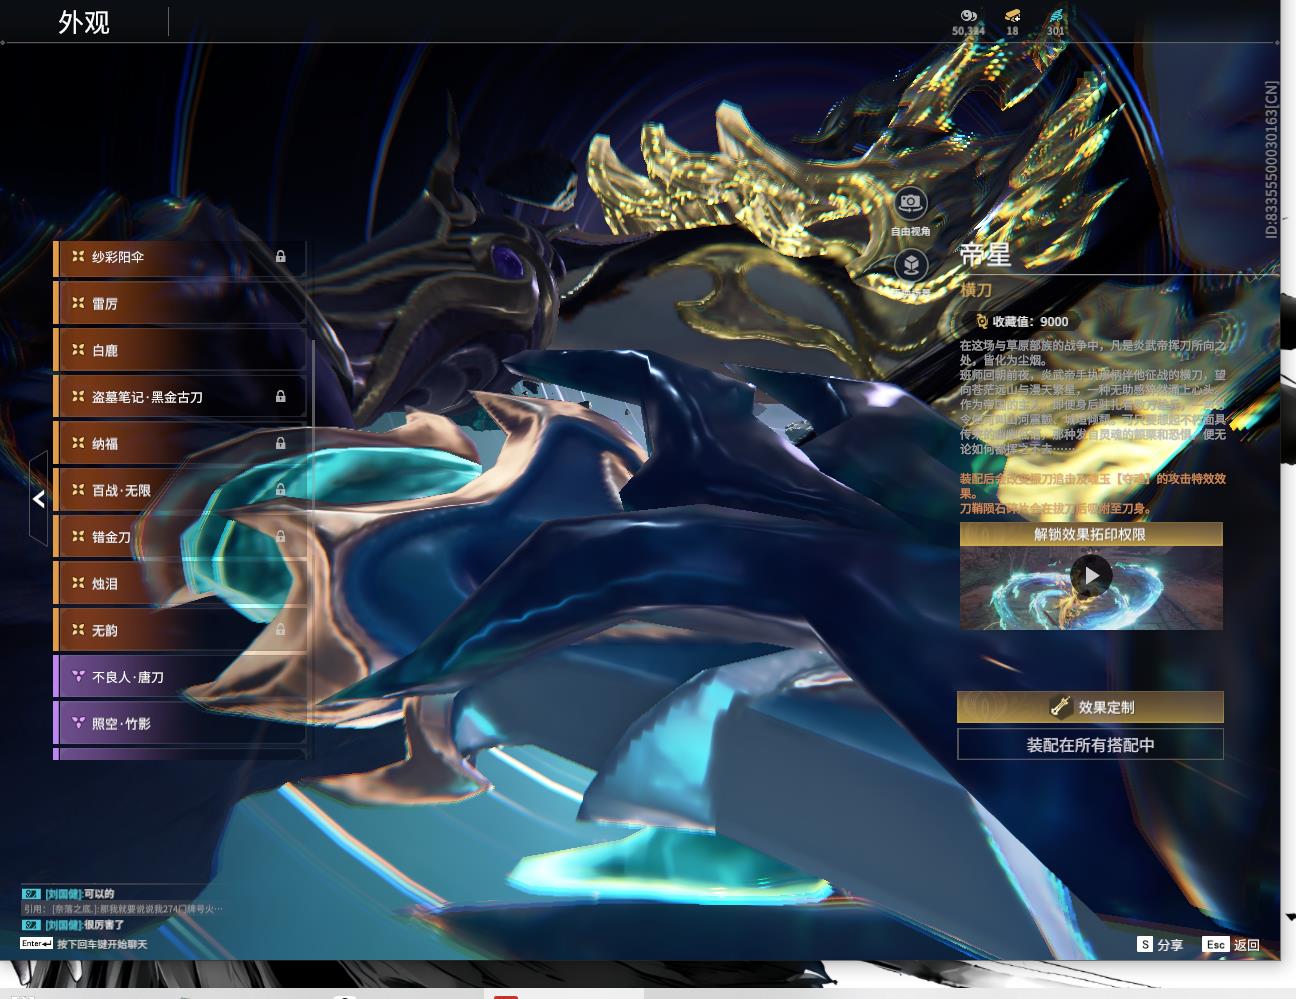
Task: Choose the 照空·竹影 item
Action: [180, 723]
